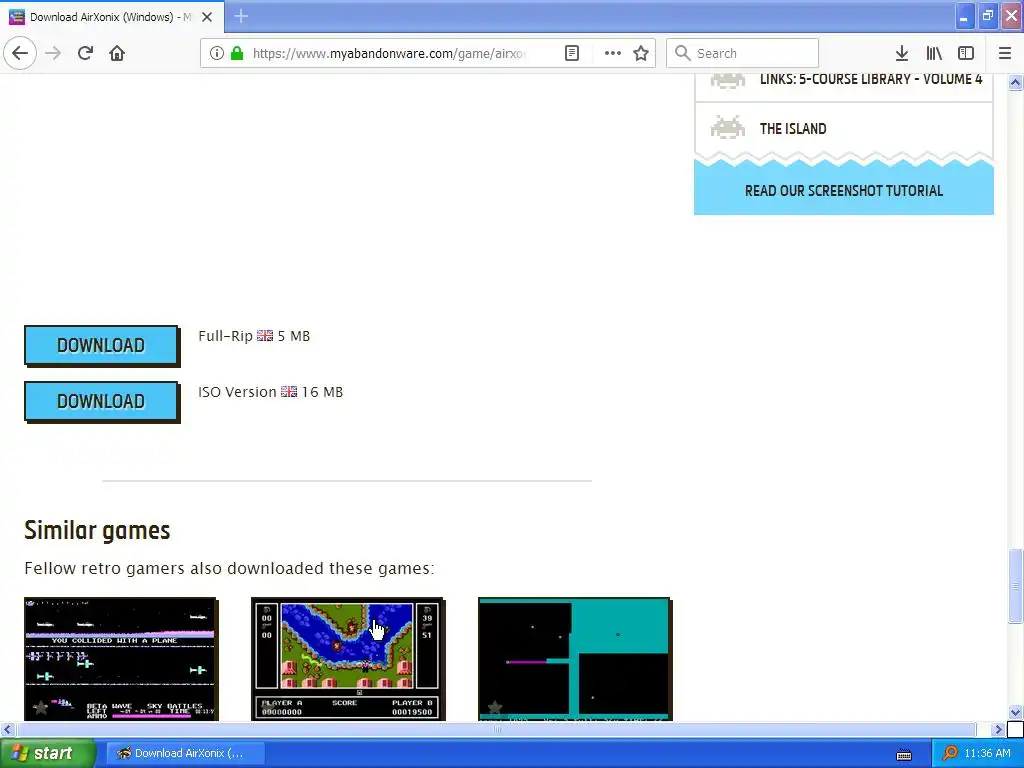Click the vertical scrollbar down arrow

(1015, 712)
